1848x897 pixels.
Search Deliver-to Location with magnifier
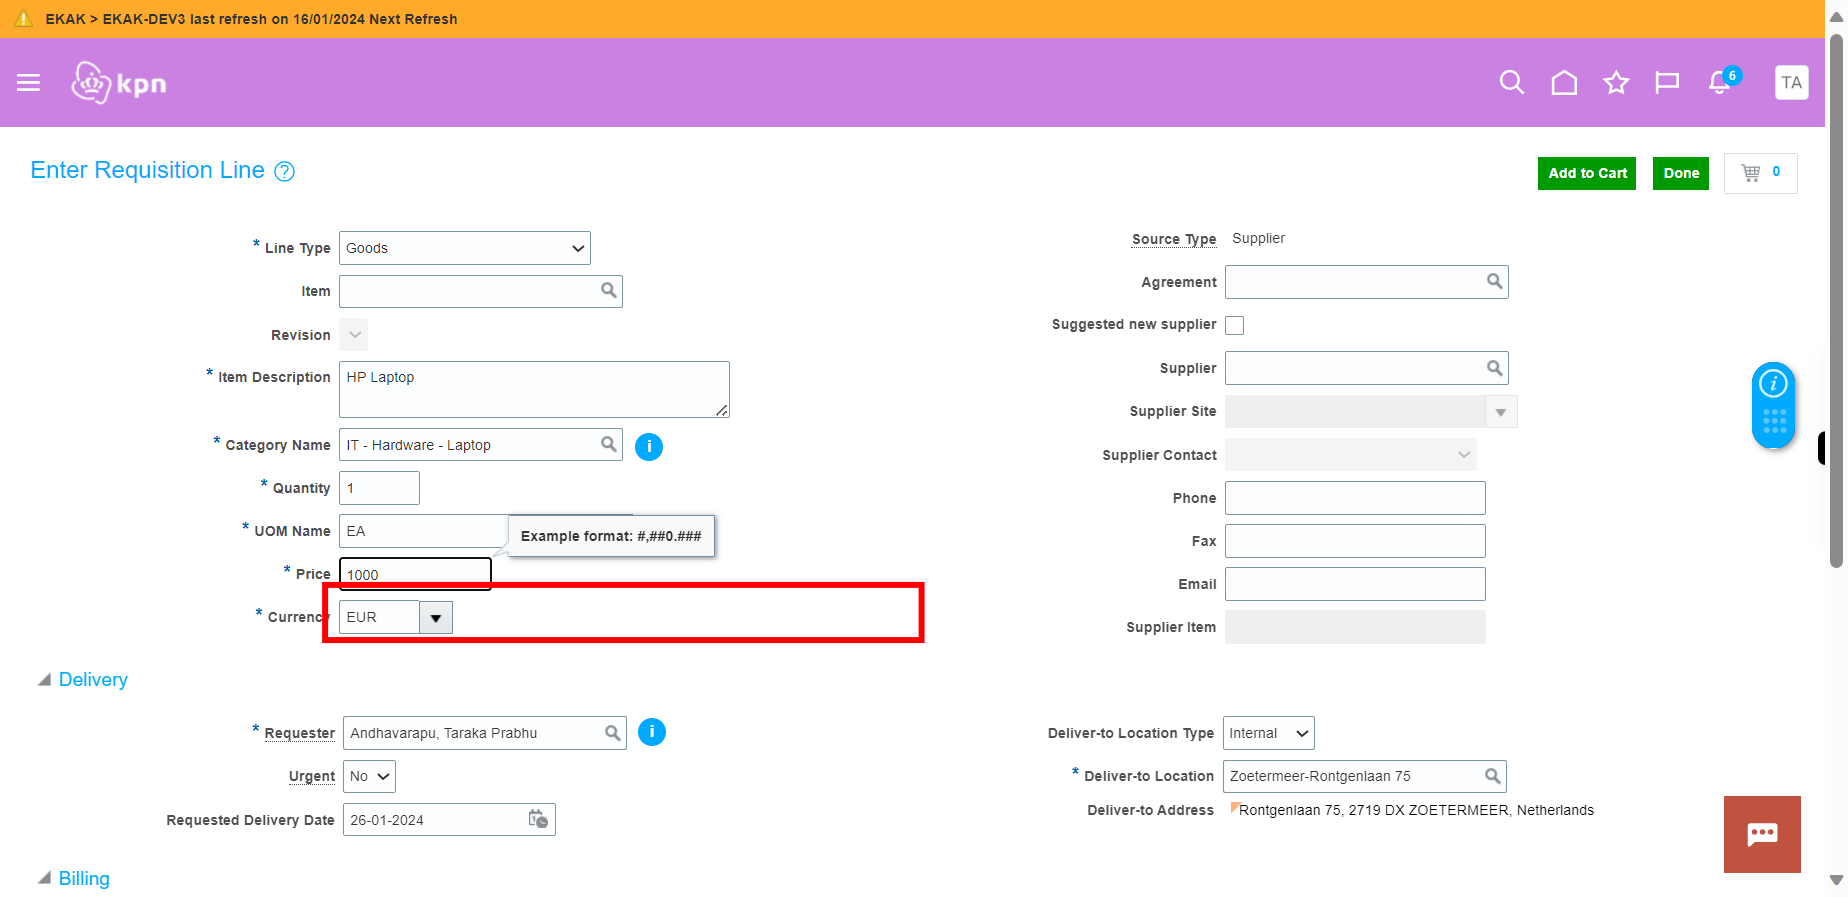coord(1492,776)
